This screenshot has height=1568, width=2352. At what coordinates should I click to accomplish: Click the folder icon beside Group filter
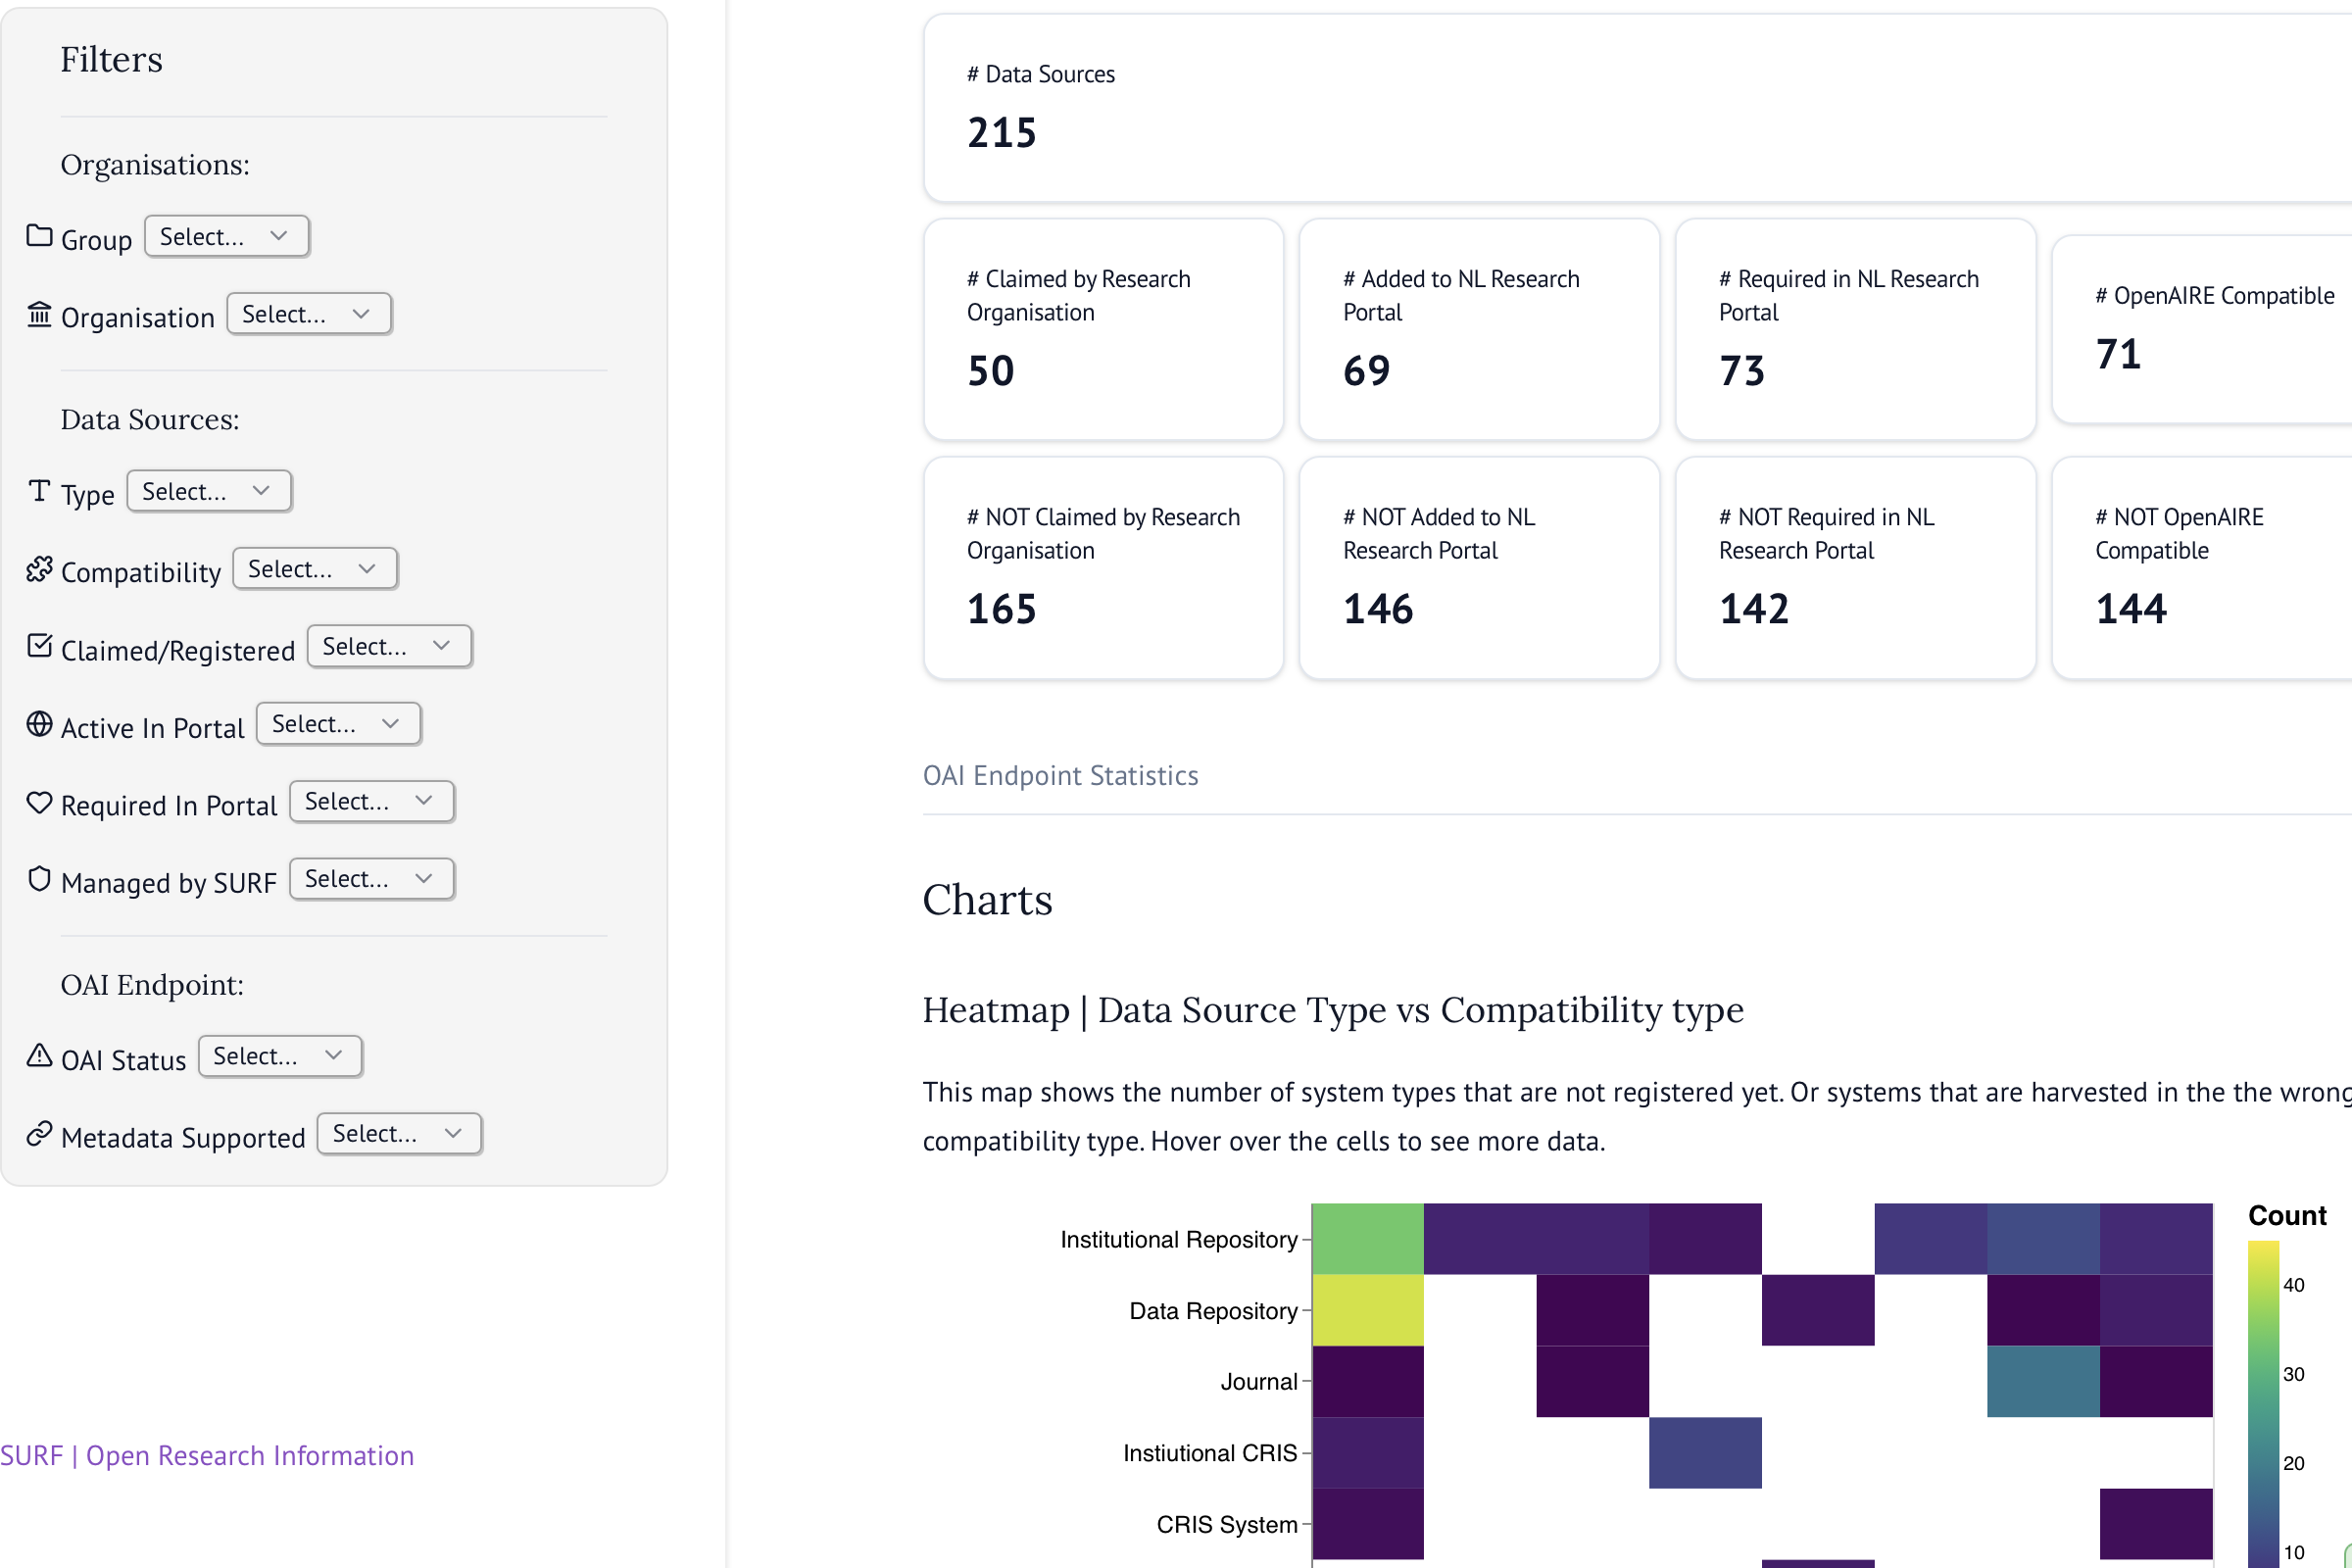pyautogui.click(x=38, y=236)
